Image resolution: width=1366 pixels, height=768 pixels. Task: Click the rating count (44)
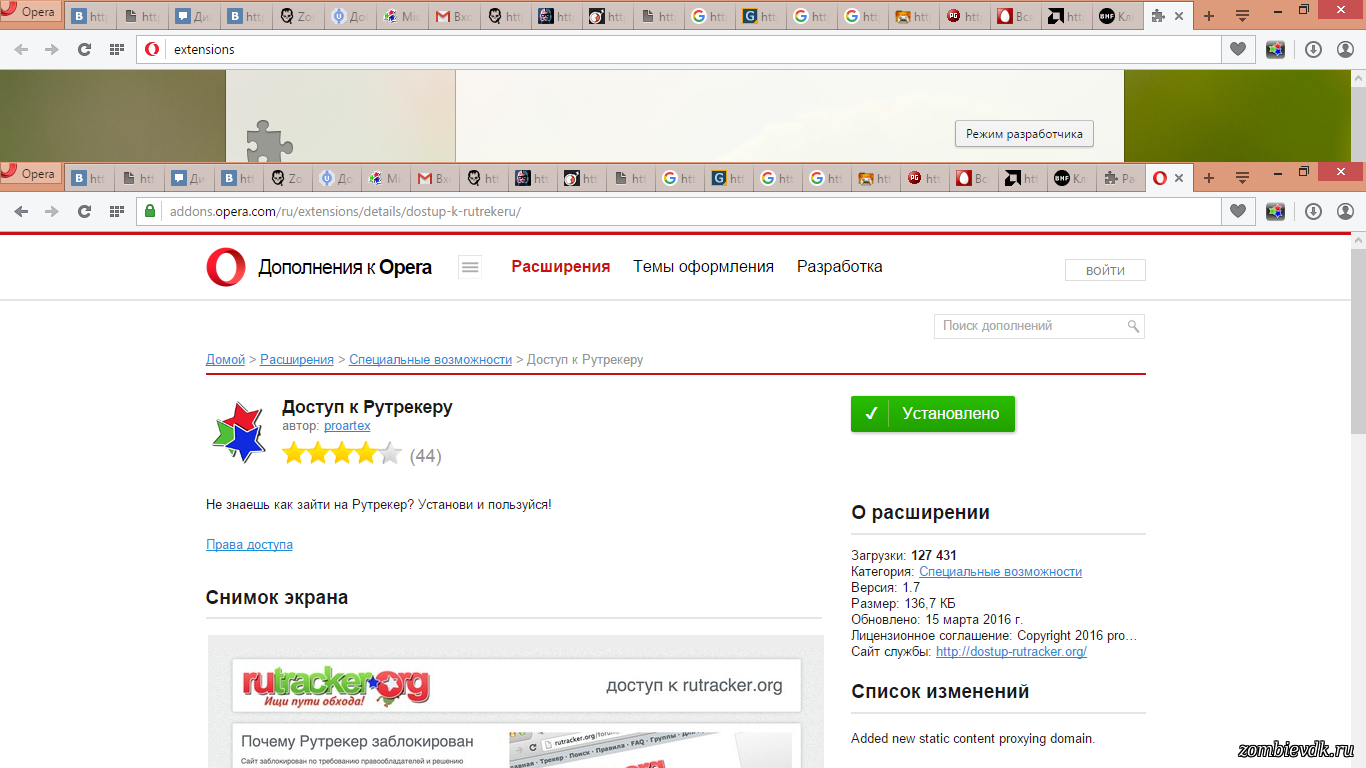click(426, 456)
